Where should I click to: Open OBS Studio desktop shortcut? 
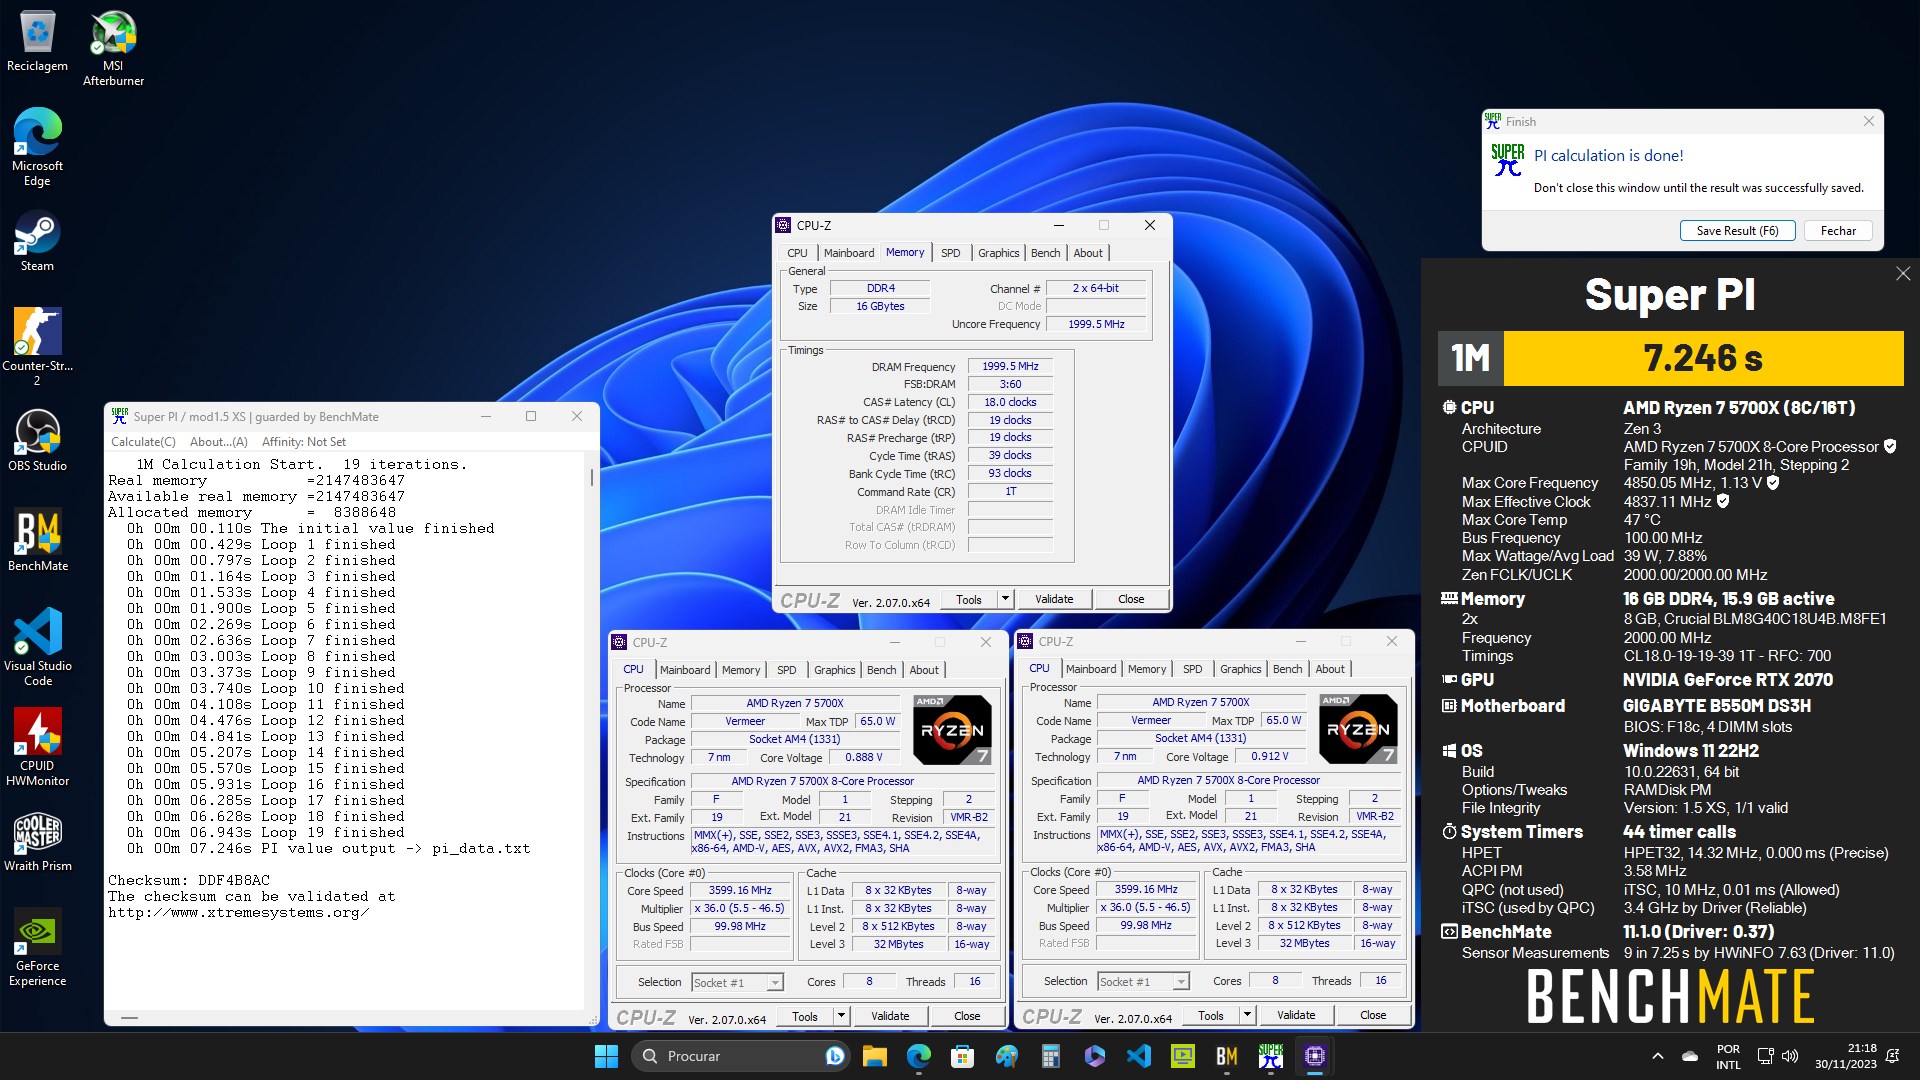[x=37, y=441]
